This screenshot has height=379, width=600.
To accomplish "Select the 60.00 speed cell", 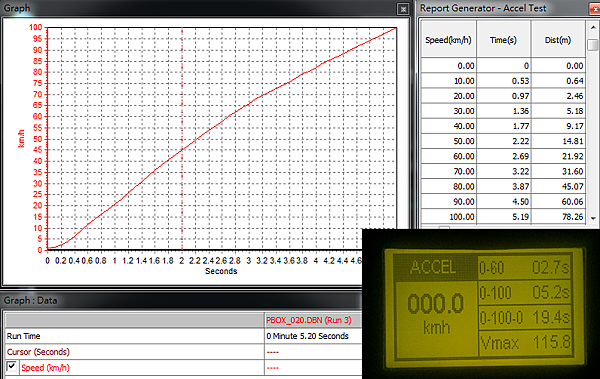I will click(x=448, y=156).
